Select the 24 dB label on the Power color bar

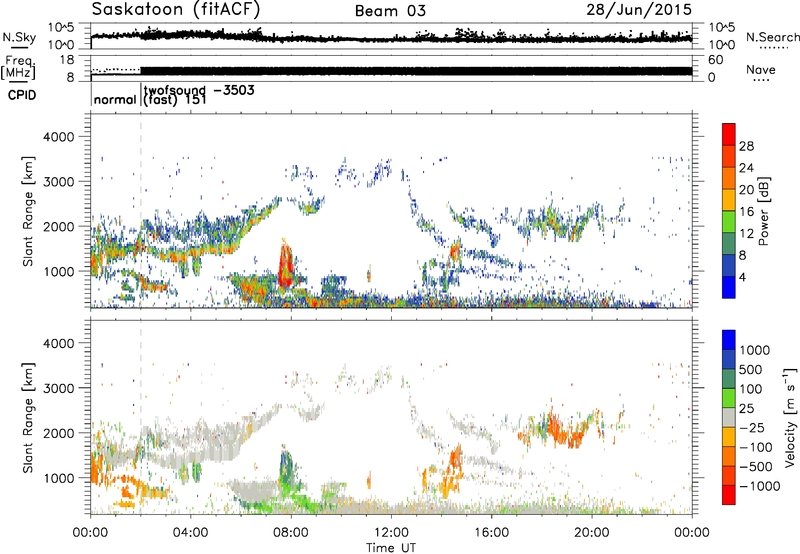(746, 168)
